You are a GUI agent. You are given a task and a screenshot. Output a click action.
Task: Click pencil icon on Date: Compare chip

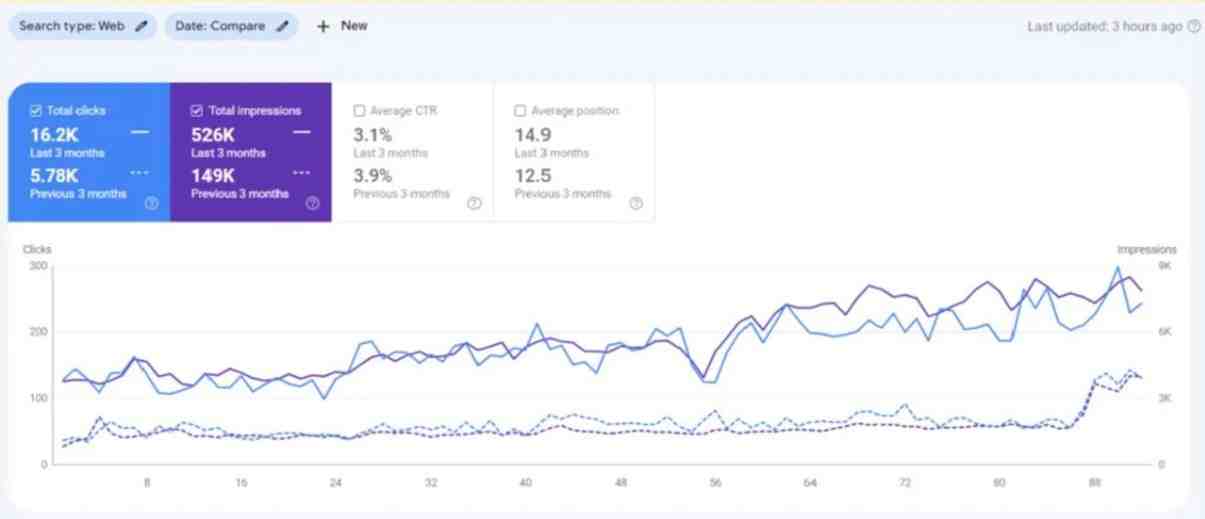point(282,27)
